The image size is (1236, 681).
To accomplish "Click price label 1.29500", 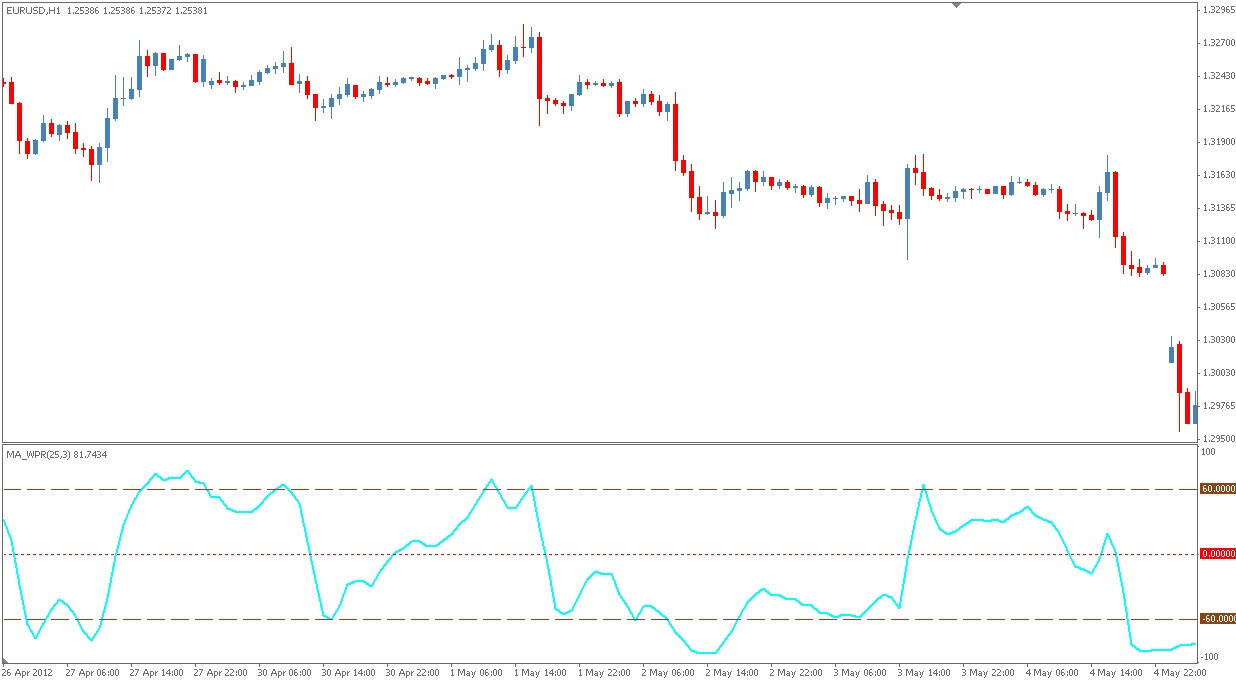I will (x=1219, y=439).
